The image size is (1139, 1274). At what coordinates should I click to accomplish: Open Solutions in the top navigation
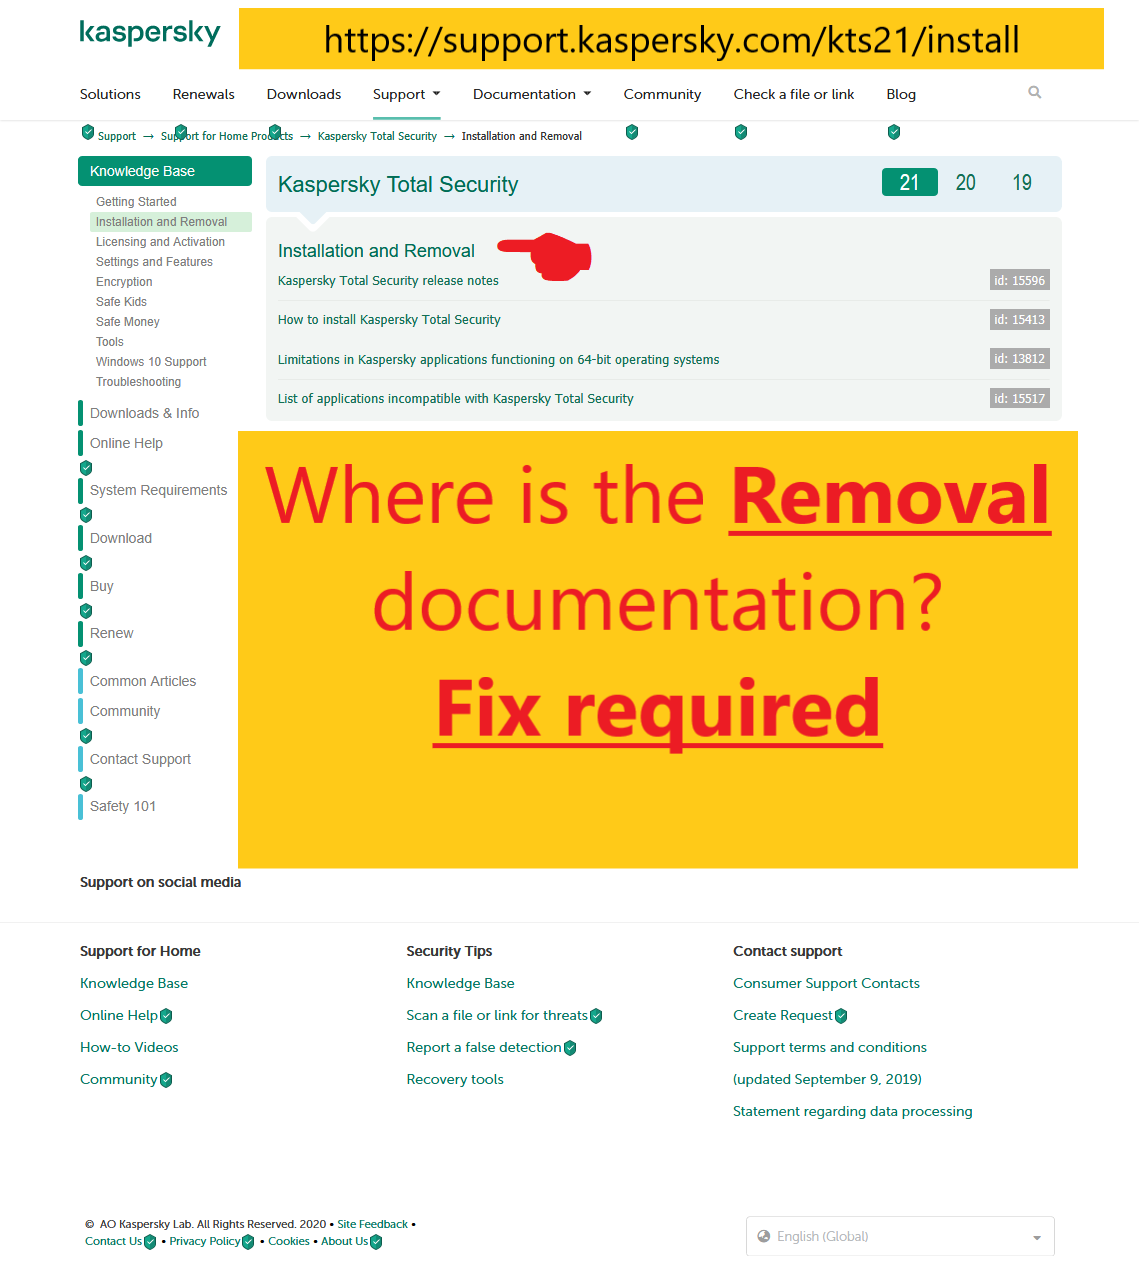pos(110,94)
